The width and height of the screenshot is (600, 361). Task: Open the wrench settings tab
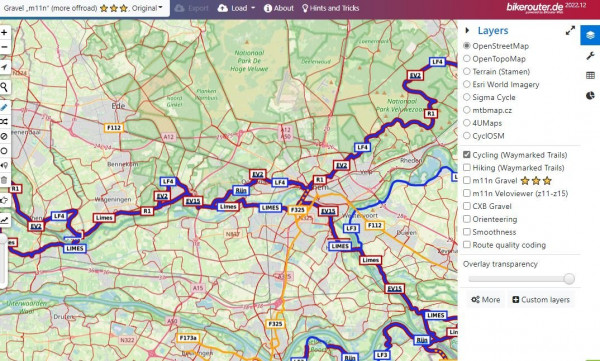tap(590, 56)
